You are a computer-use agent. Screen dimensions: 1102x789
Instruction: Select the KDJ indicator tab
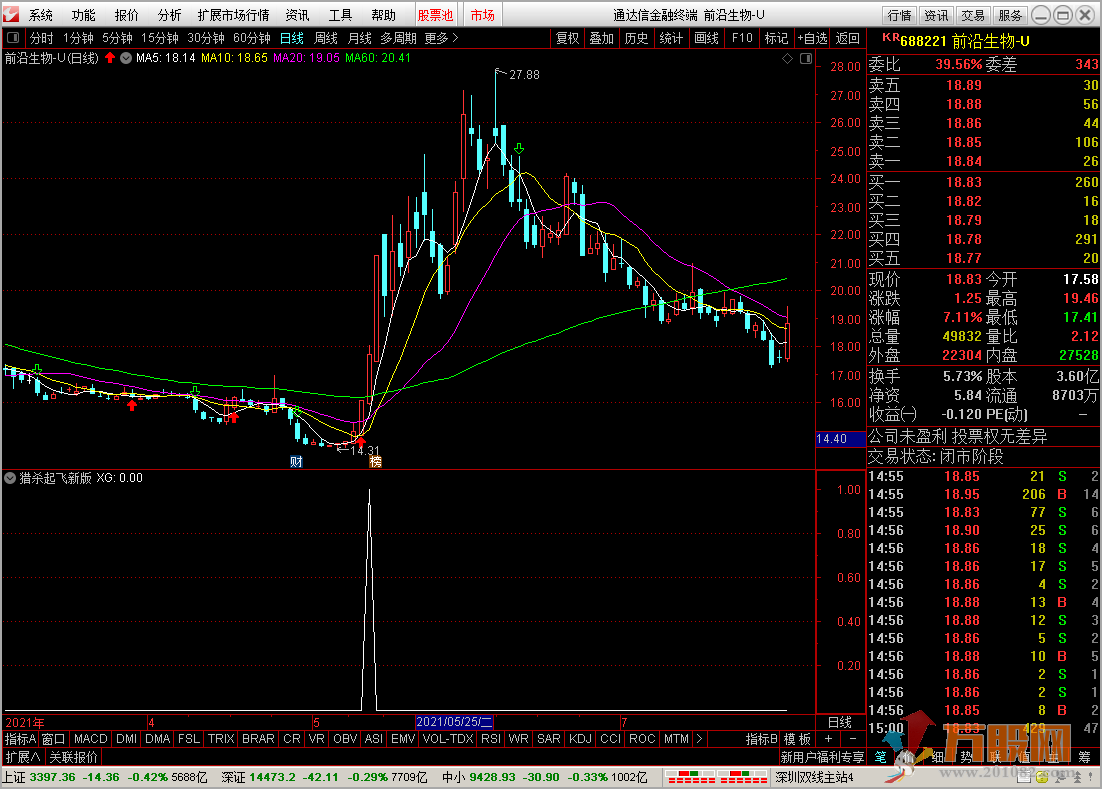pos(580,739)
